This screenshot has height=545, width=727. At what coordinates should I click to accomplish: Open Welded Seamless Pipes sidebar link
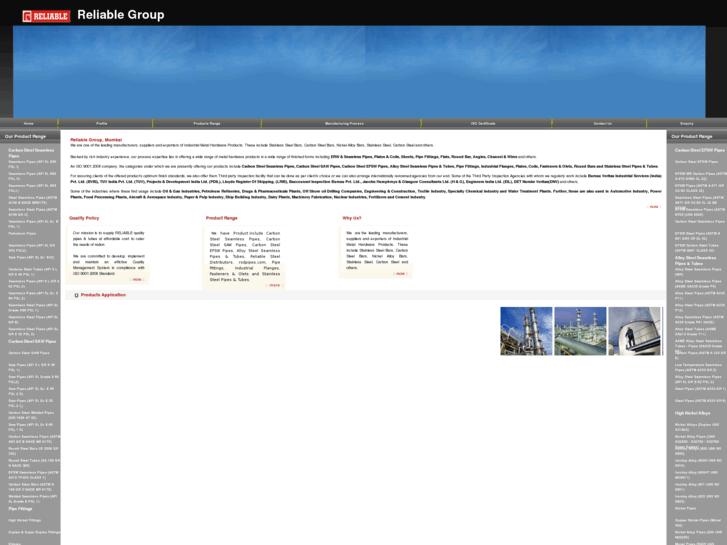coord(33,499)
